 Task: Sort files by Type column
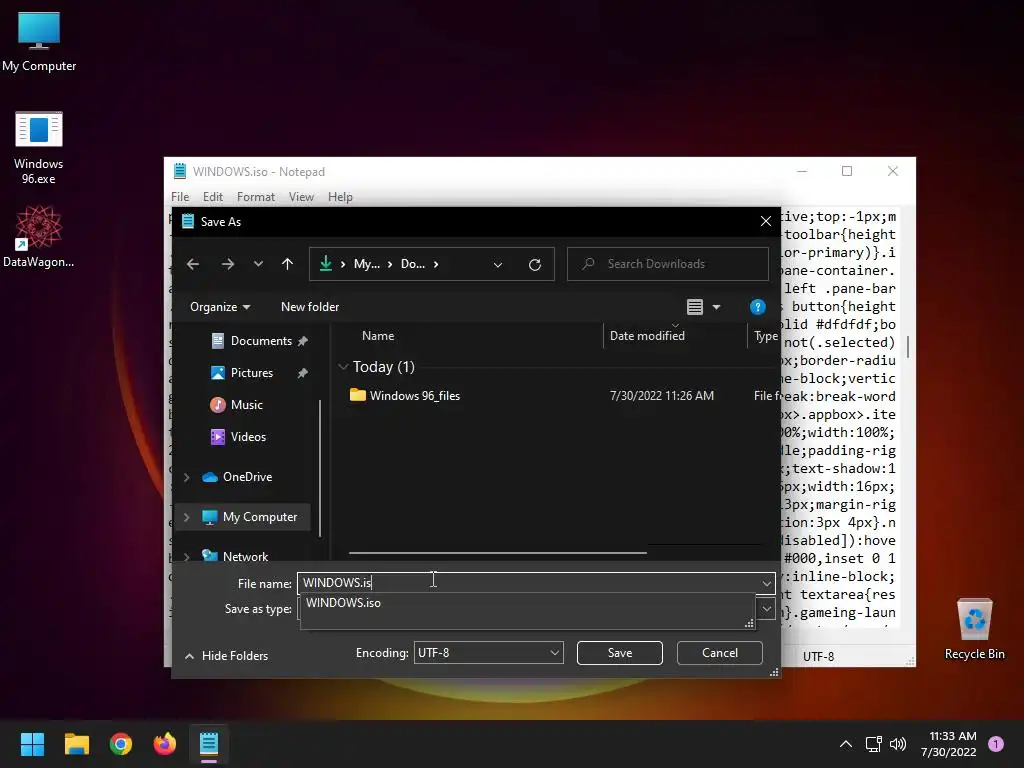point(765,336)
